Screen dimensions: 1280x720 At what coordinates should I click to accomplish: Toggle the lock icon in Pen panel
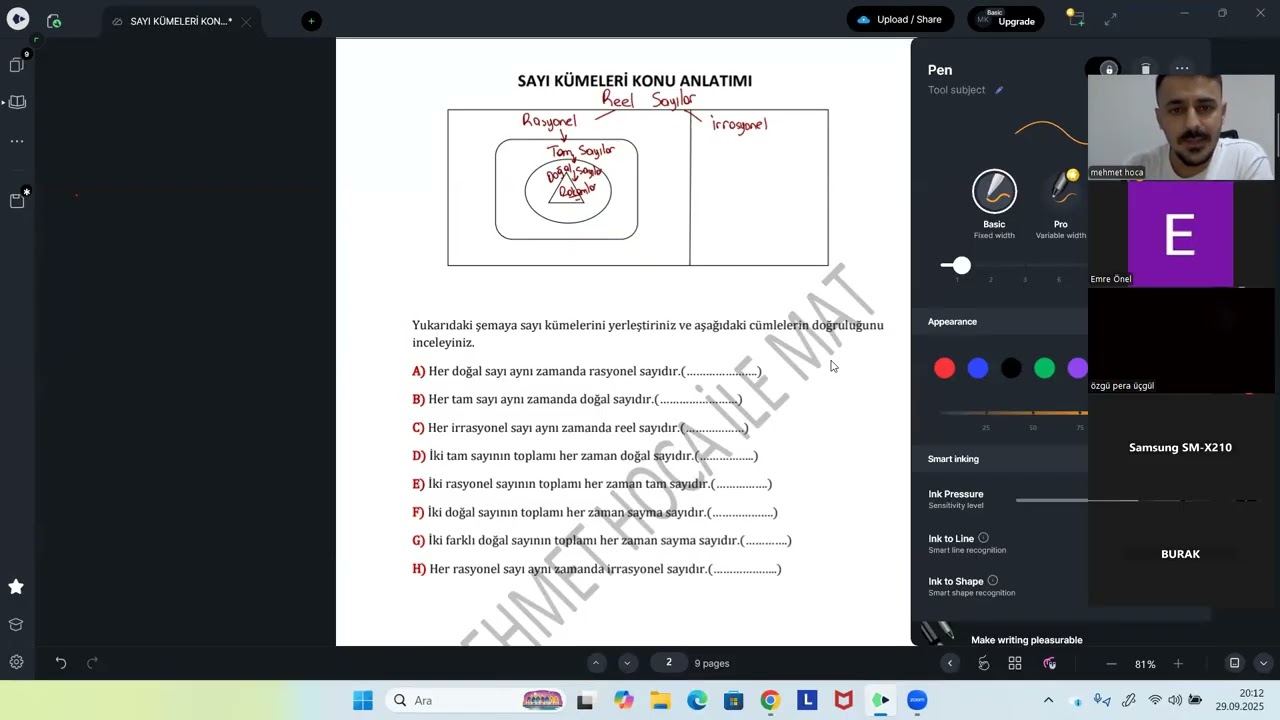(x=1108, y=69)
